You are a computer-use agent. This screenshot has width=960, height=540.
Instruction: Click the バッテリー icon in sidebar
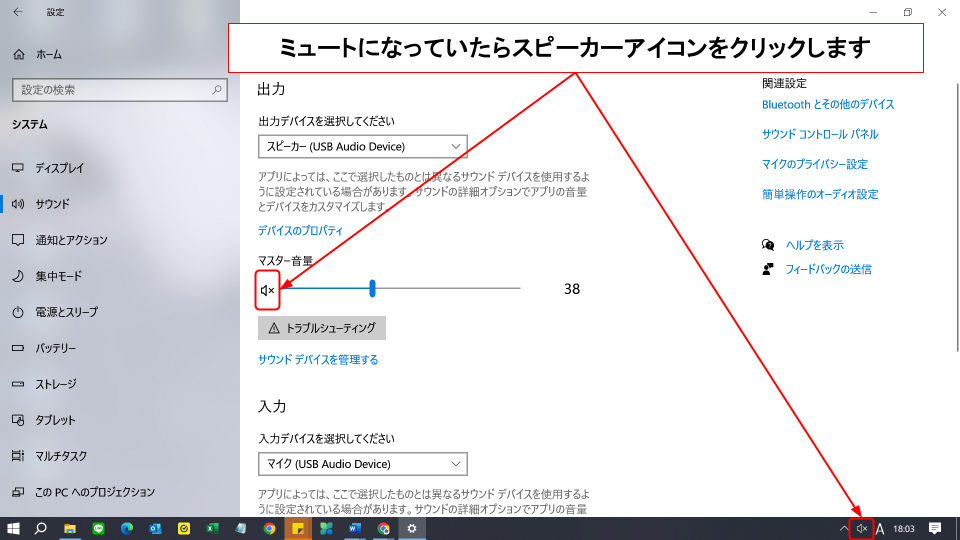click(x=18, y=348)
